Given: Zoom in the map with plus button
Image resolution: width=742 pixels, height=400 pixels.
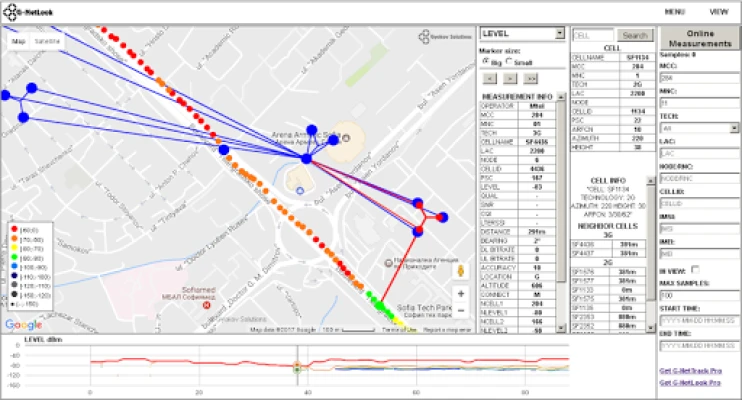Looking at the screenshot, I should [460, 293].
